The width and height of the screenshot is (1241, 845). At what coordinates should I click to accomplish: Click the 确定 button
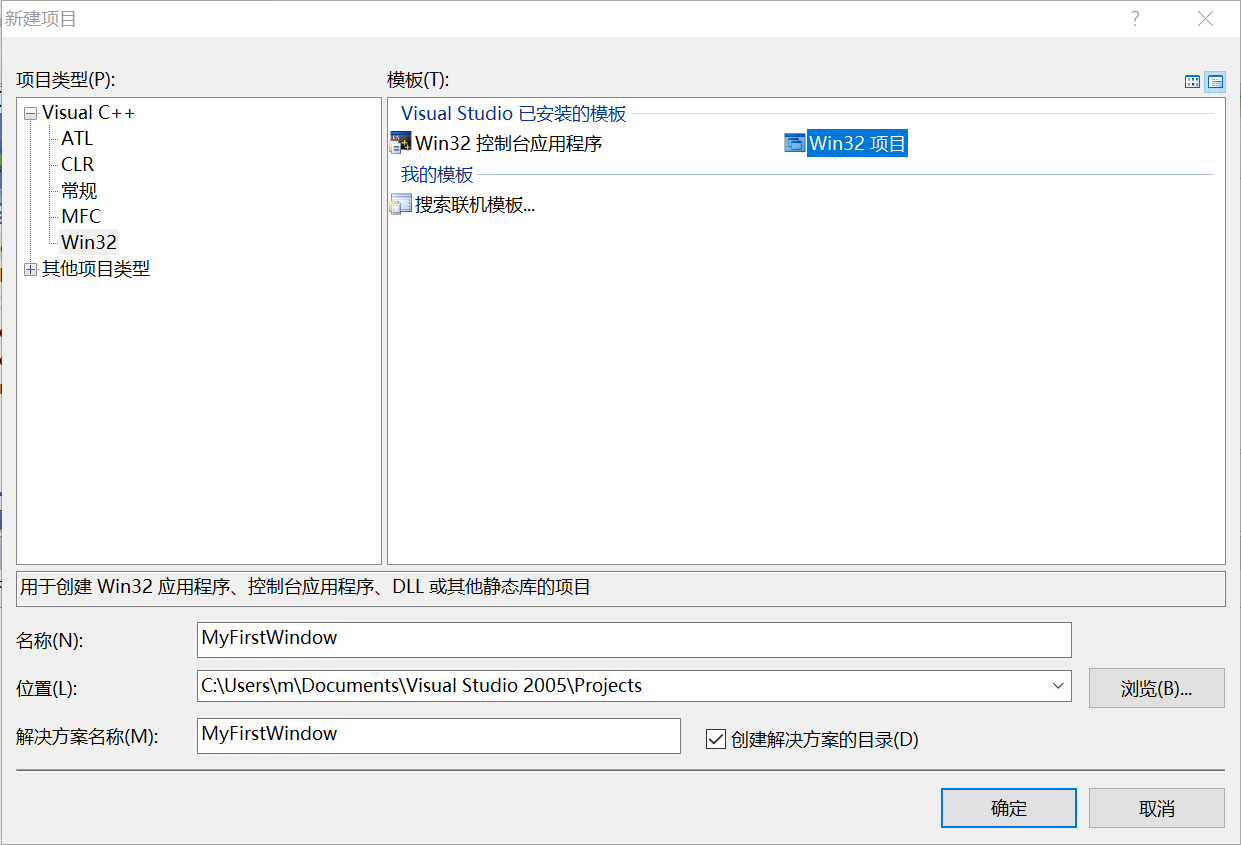pyautogui.click(x=1008, y=808)
